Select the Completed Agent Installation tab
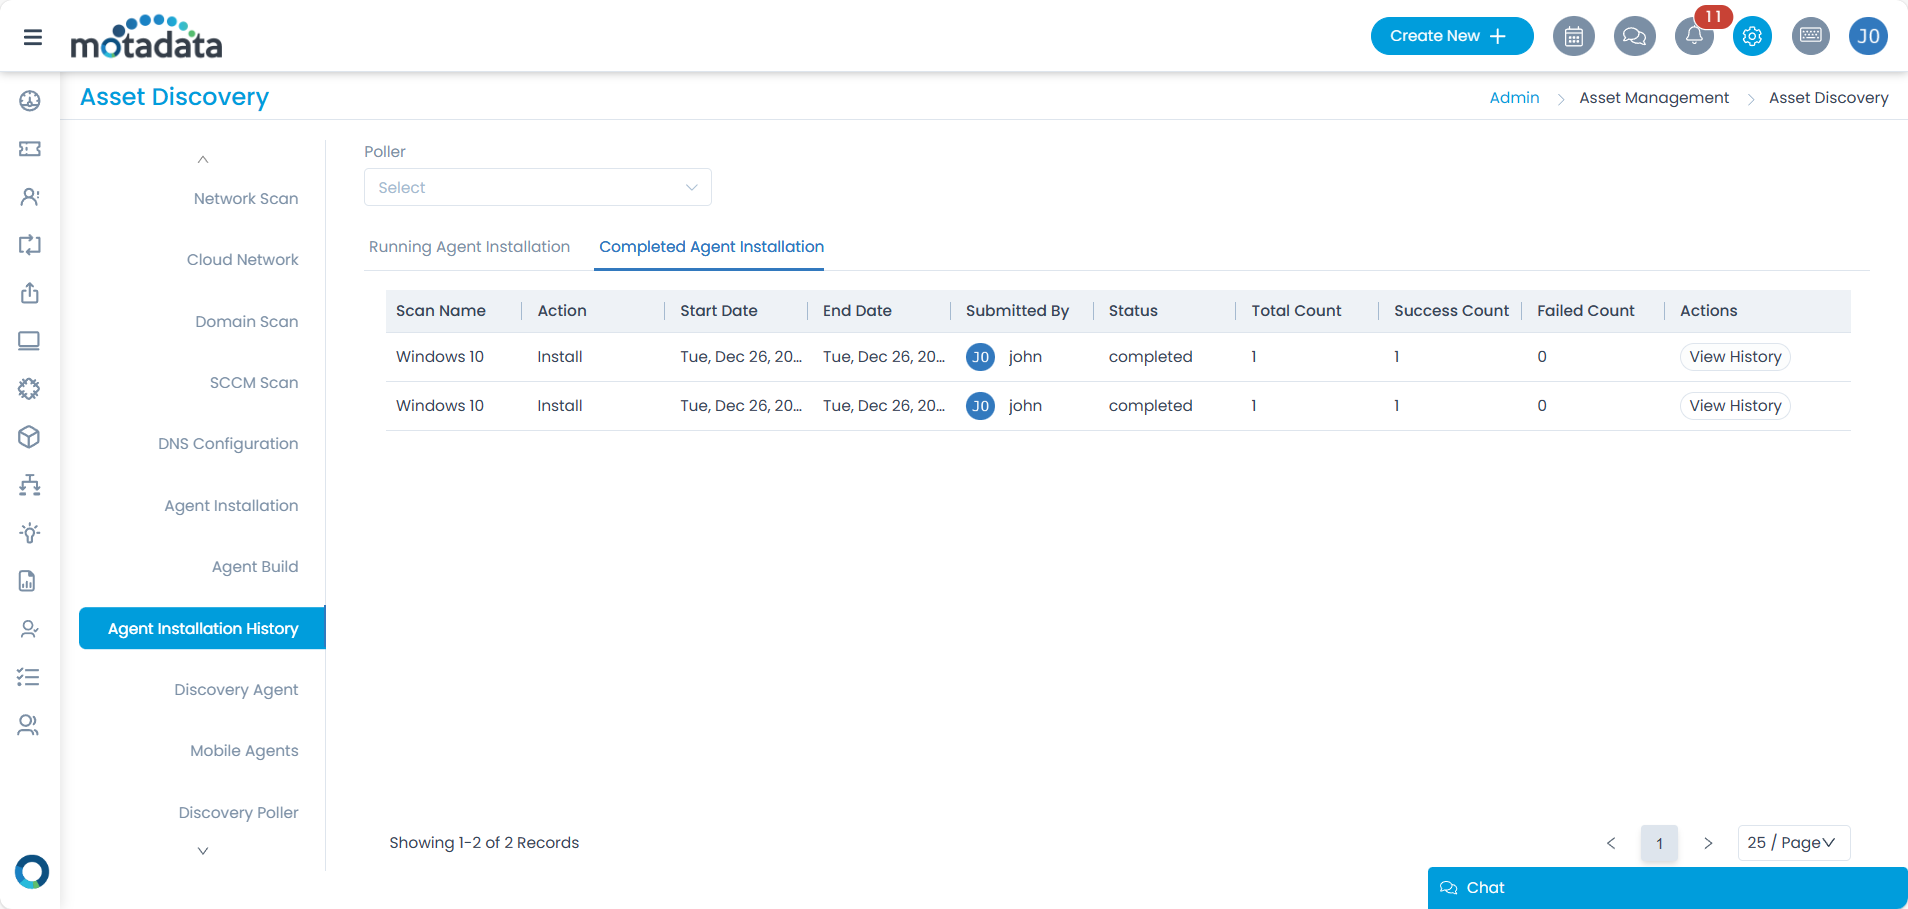 tap(711, 247)
